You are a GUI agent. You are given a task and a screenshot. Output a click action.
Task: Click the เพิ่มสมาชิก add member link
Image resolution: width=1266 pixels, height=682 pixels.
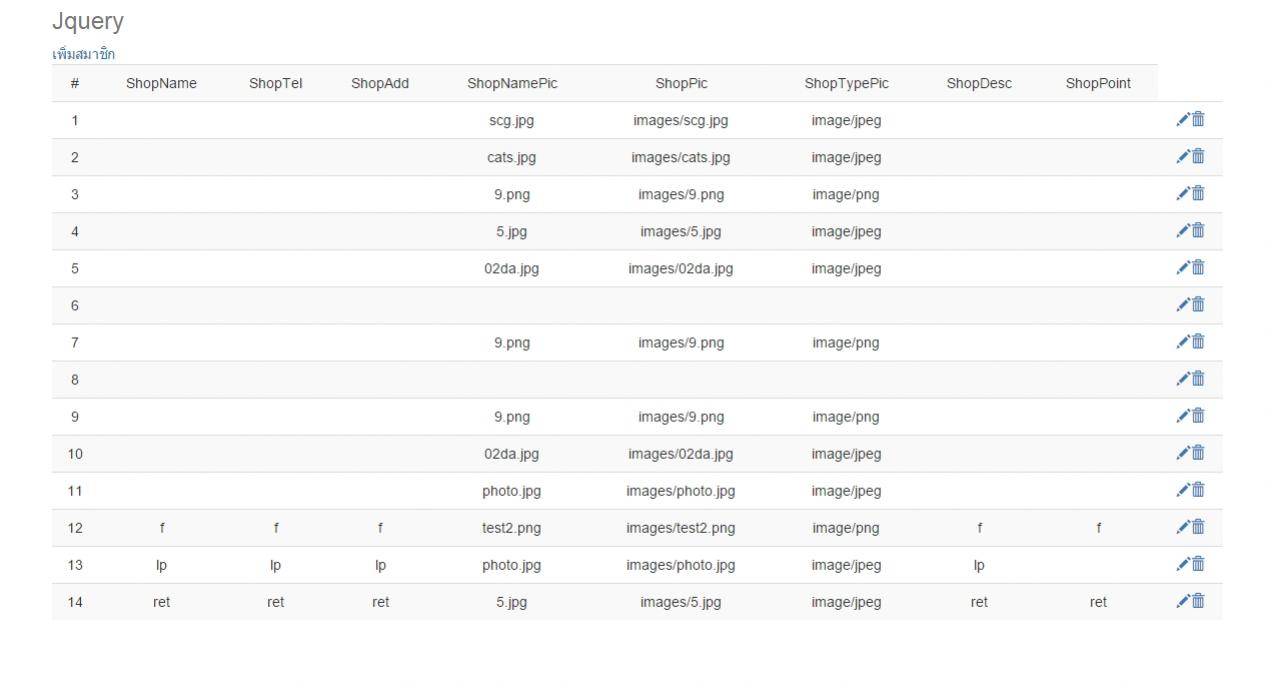(x=83, y=54)
